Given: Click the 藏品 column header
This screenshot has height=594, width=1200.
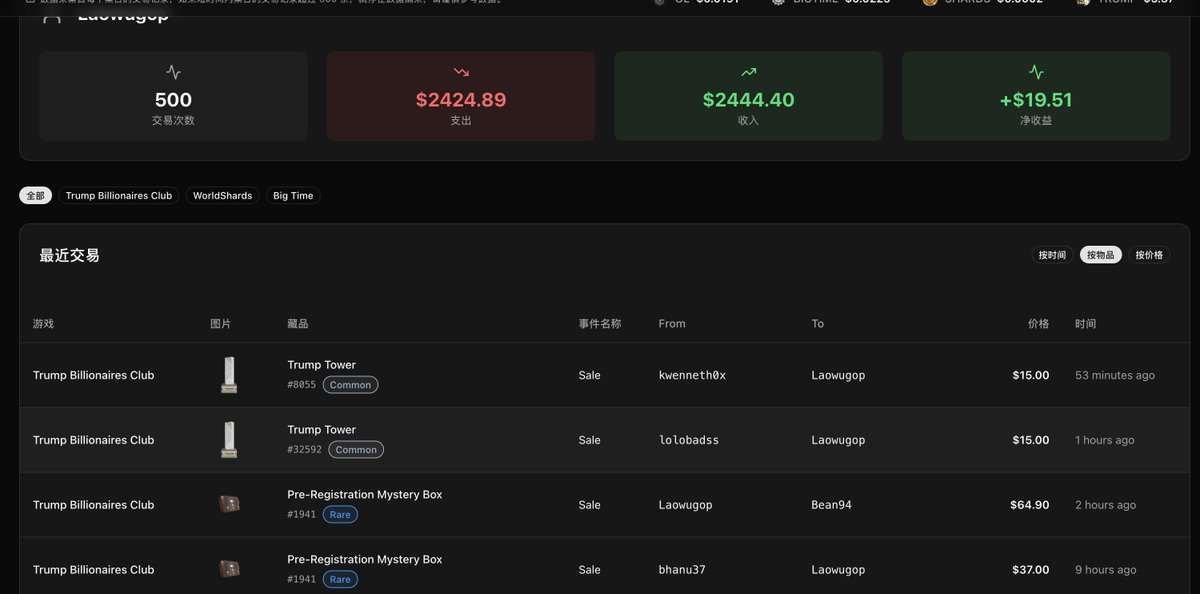Looking at the screenshot, I should [298, 324].
